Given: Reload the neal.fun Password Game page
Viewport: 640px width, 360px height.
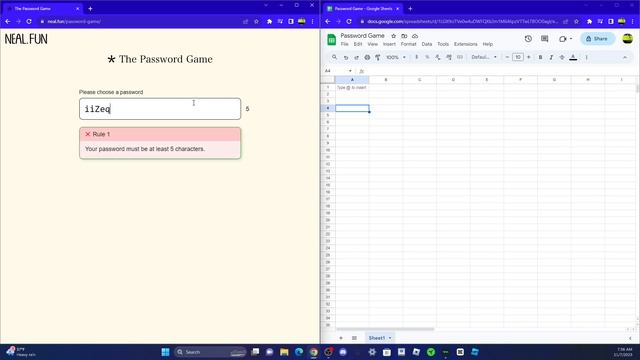Looking at the screenshot, I should 29,21.
